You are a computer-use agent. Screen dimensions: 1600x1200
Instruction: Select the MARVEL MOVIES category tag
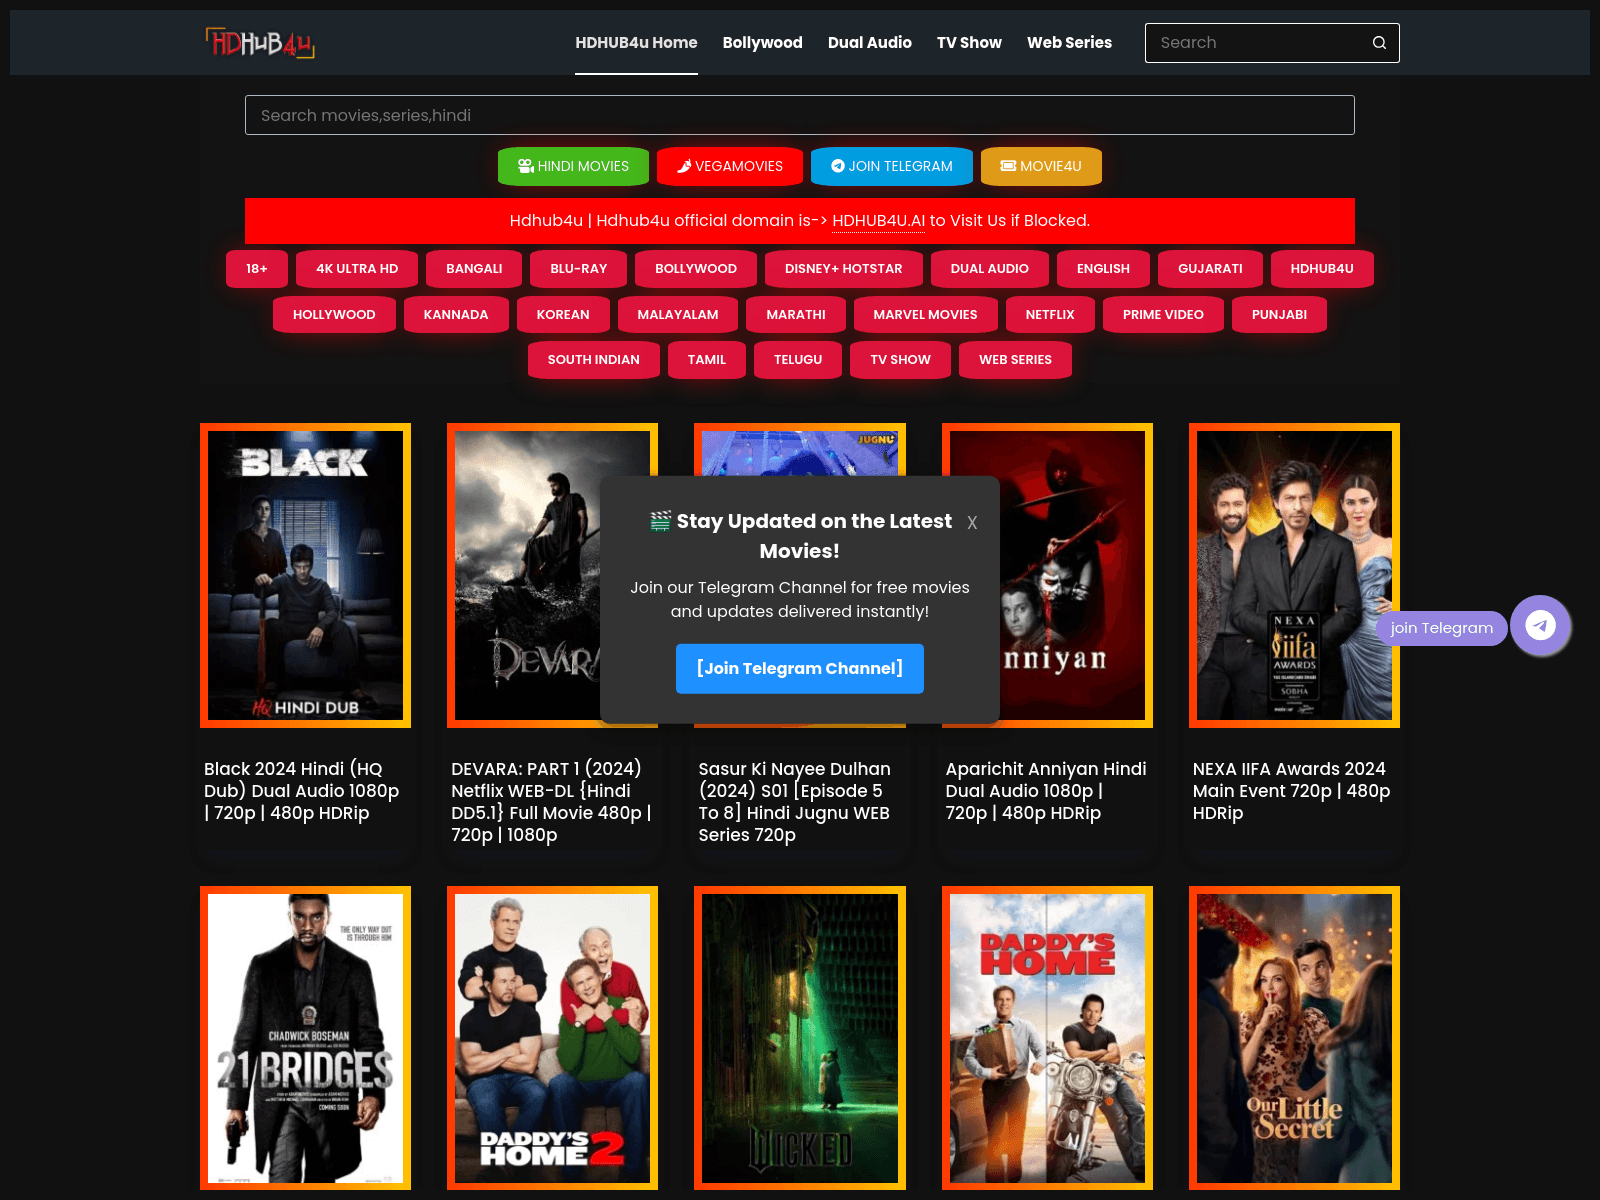[x=926, y=315]
